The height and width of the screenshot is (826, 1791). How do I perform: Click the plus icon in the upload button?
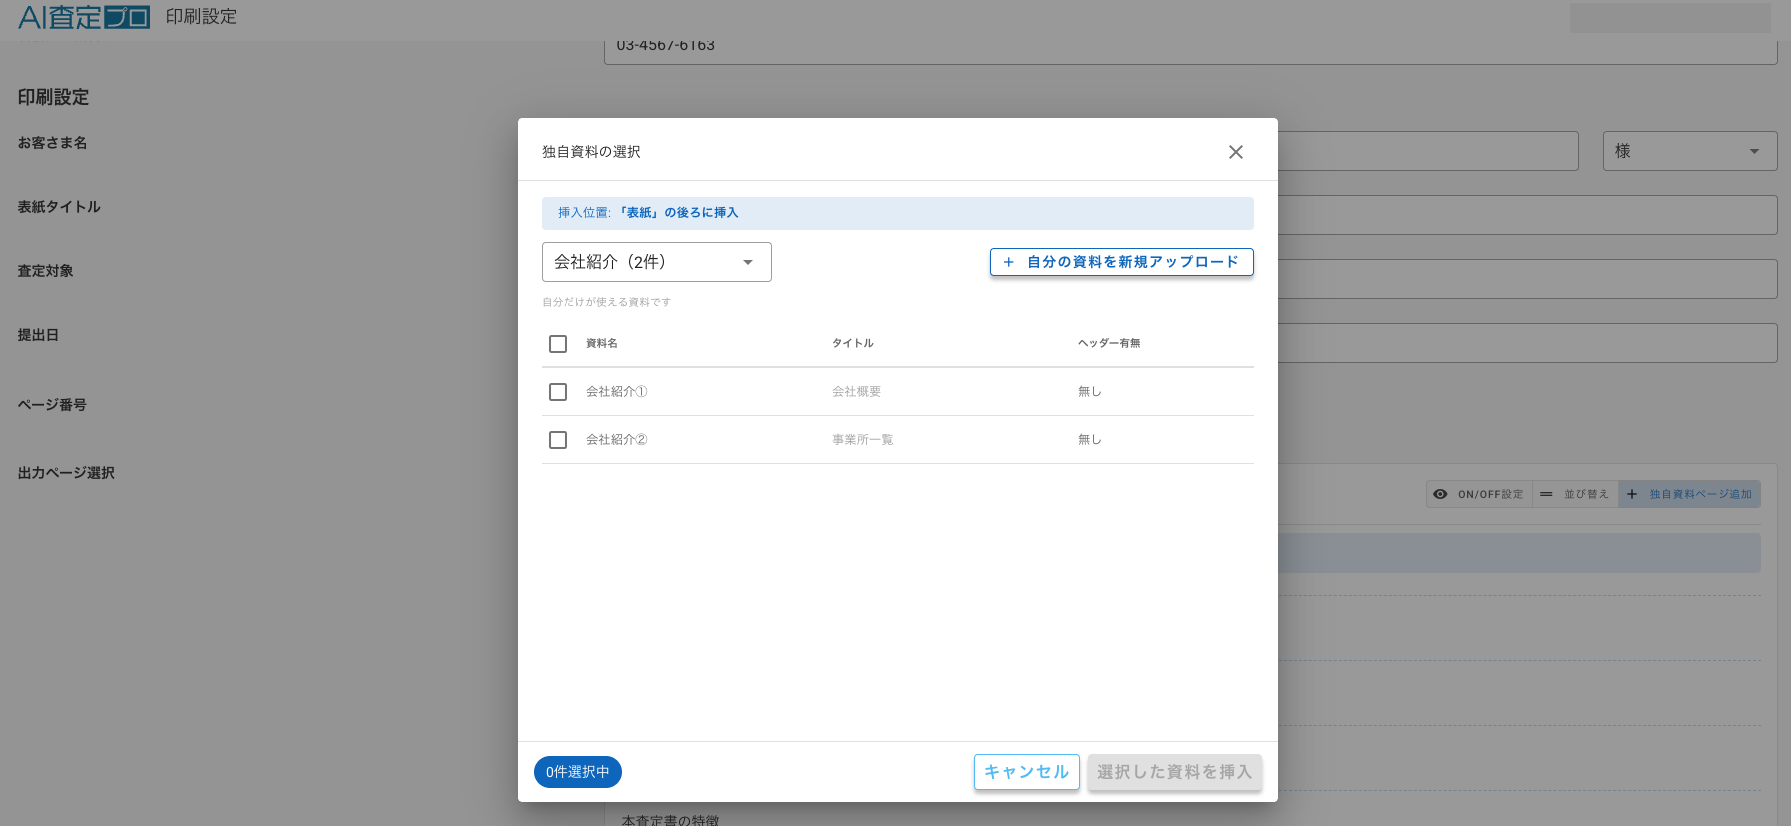click(1008, 262)
